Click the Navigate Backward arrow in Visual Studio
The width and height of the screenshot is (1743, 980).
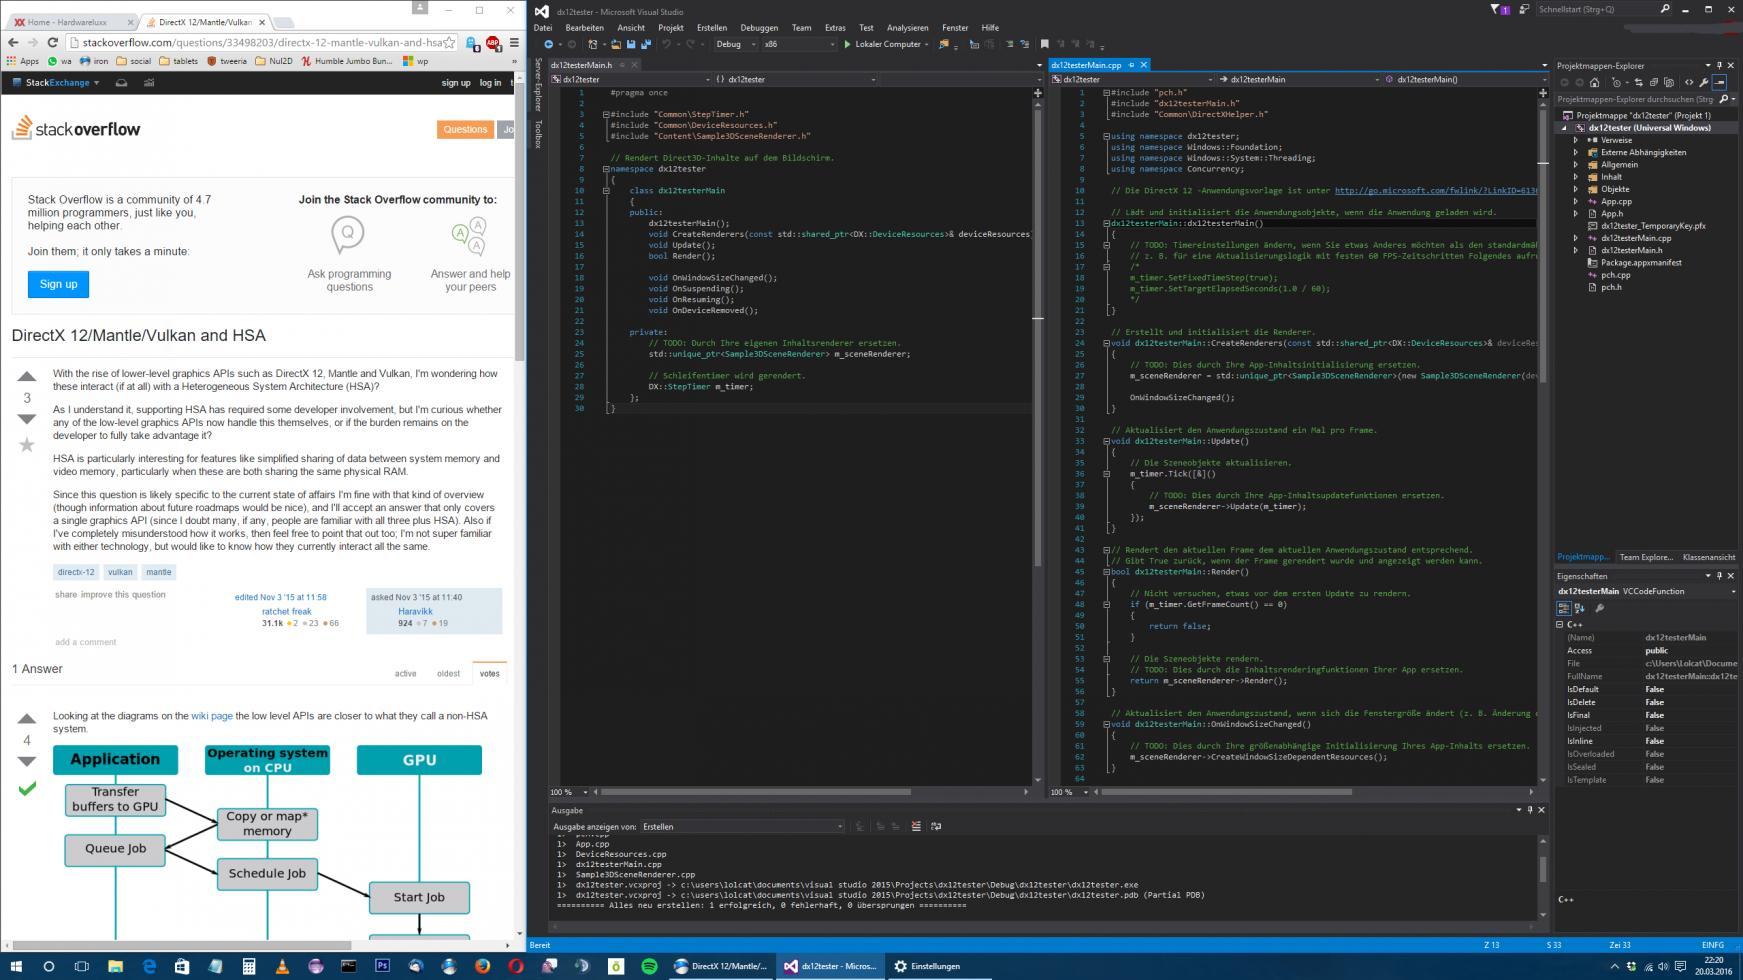pos(548,44)
